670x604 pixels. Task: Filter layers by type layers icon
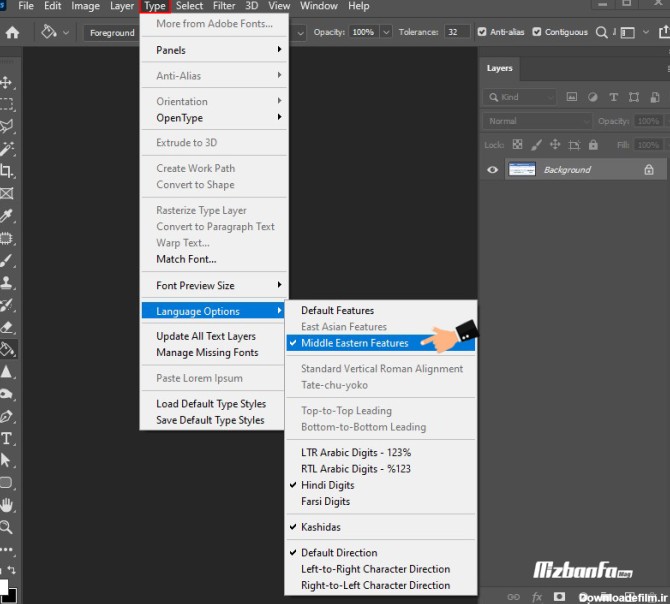[x=612, y=97]
